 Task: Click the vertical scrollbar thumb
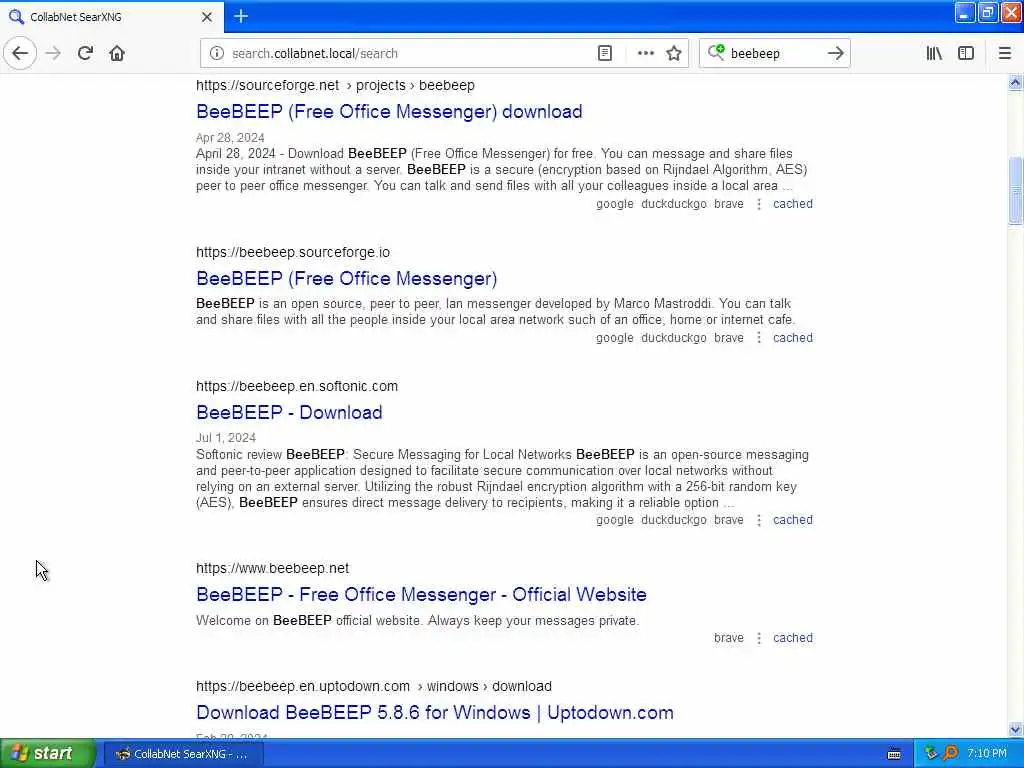pyautogui.click(x=1015, y=191)
